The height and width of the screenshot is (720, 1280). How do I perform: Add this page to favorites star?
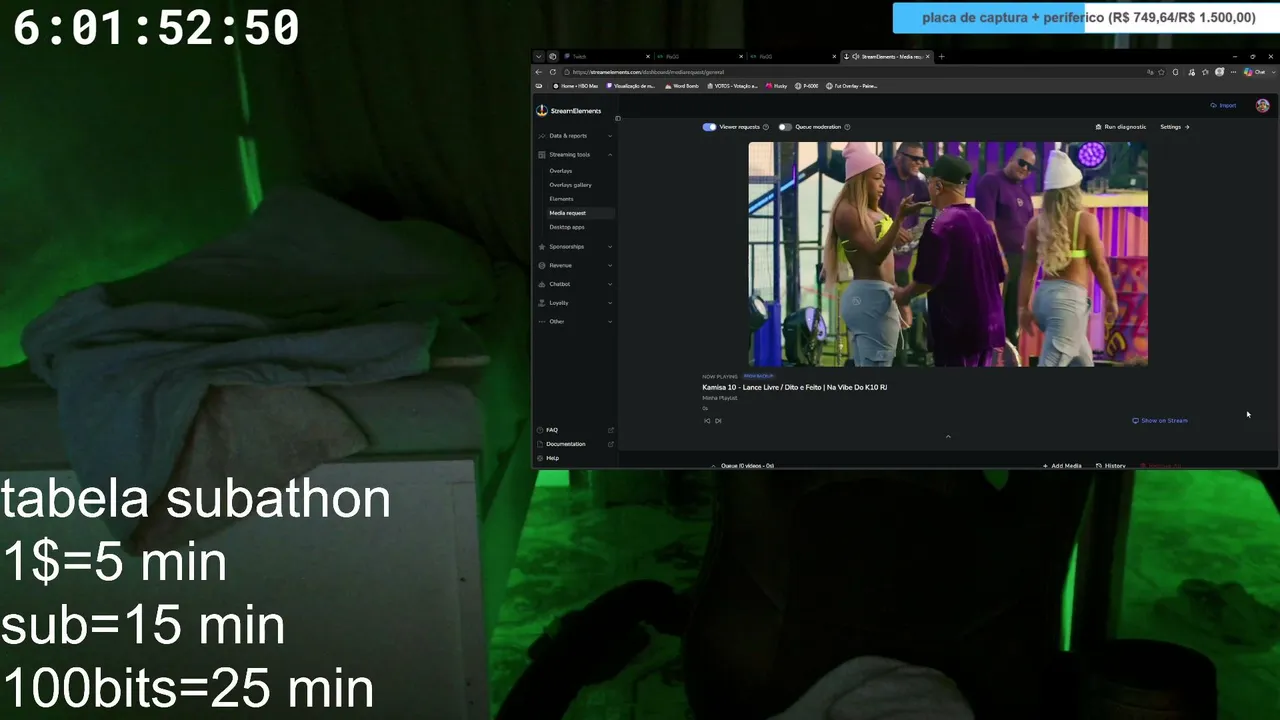pos(1163,72)
